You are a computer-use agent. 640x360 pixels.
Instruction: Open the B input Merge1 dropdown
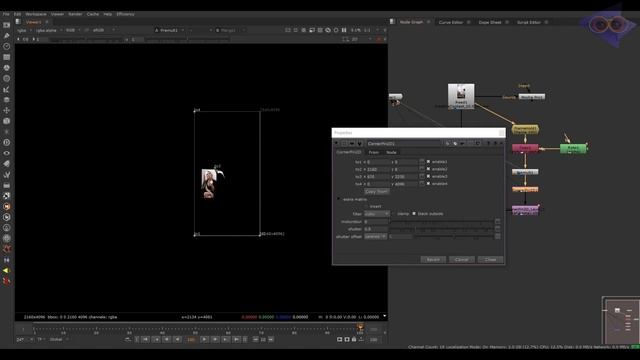coord(230,30)
